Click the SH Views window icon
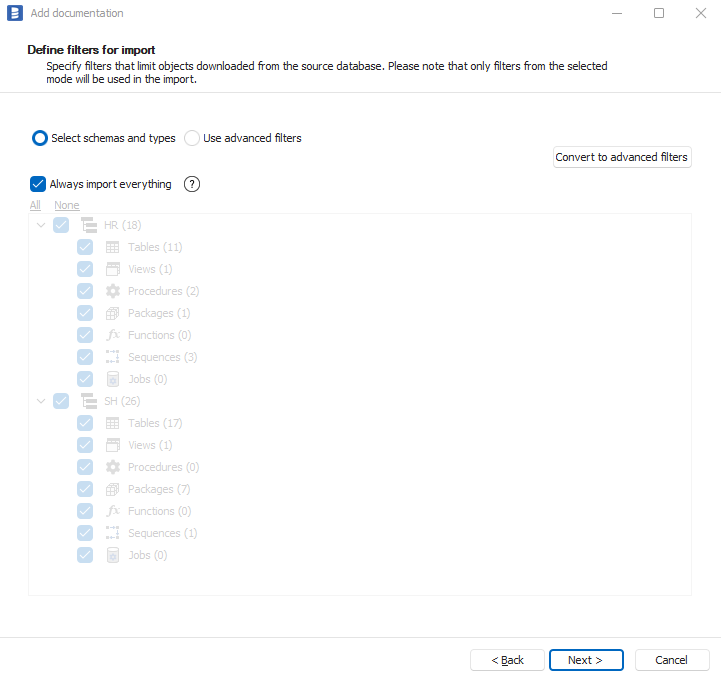 pyautogui.click(x=113, y=445)
